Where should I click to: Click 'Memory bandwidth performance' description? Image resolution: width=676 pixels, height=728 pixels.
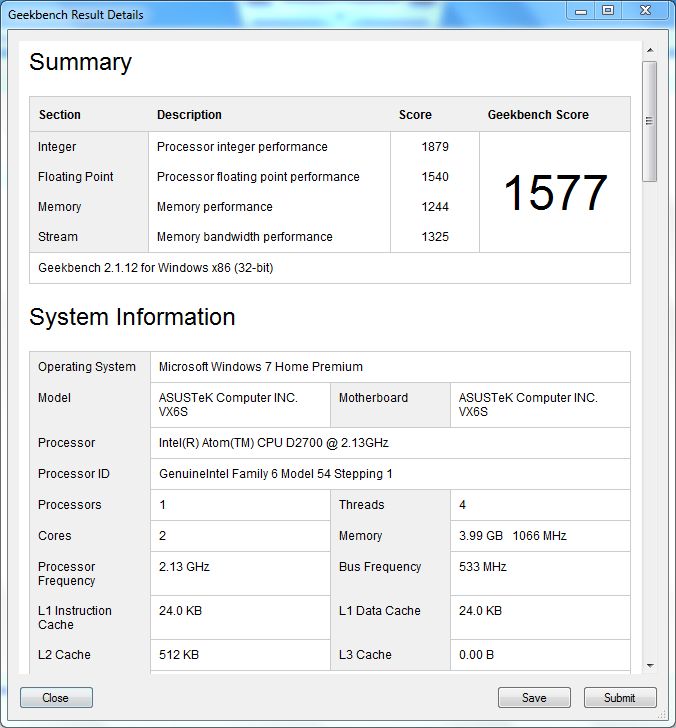pyautogui.click(x=245, y=237)
